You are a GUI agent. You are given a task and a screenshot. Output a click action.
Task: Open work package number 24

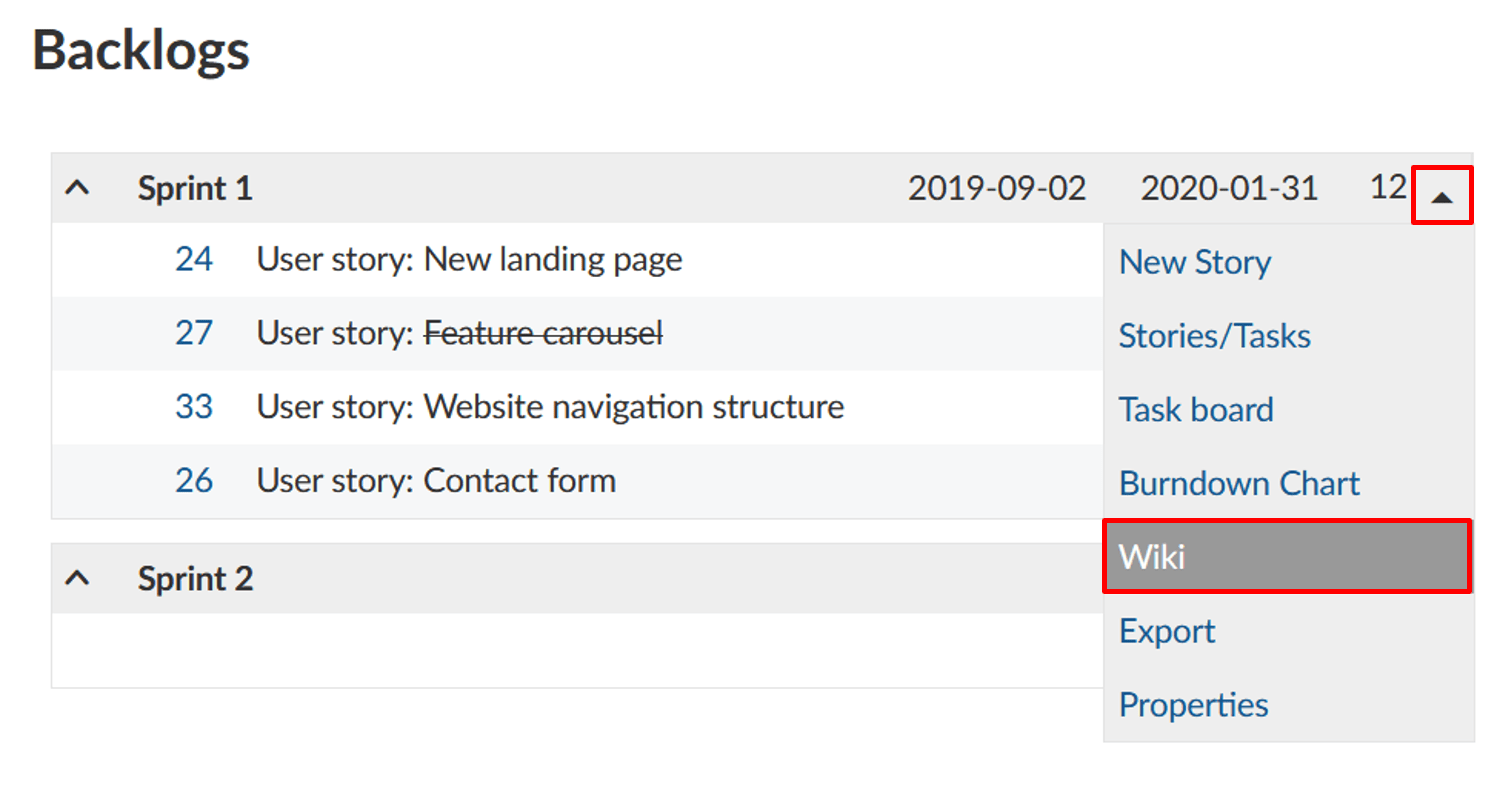tap(194, 260)
